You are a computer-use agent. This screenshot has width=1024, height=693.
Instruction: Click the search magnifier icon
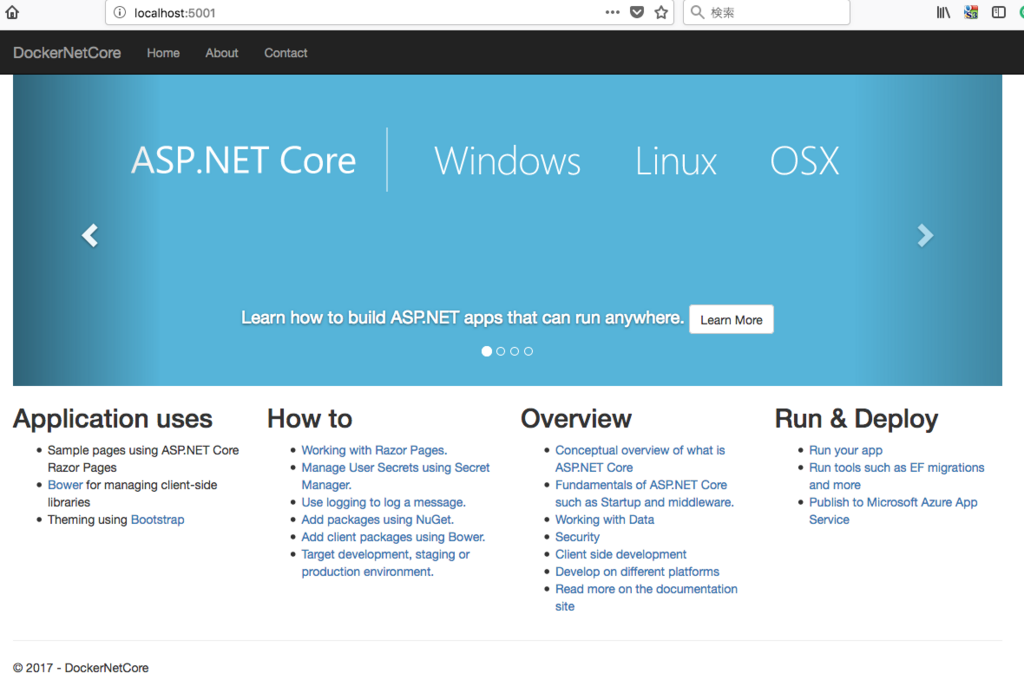(x=697, y=12)
